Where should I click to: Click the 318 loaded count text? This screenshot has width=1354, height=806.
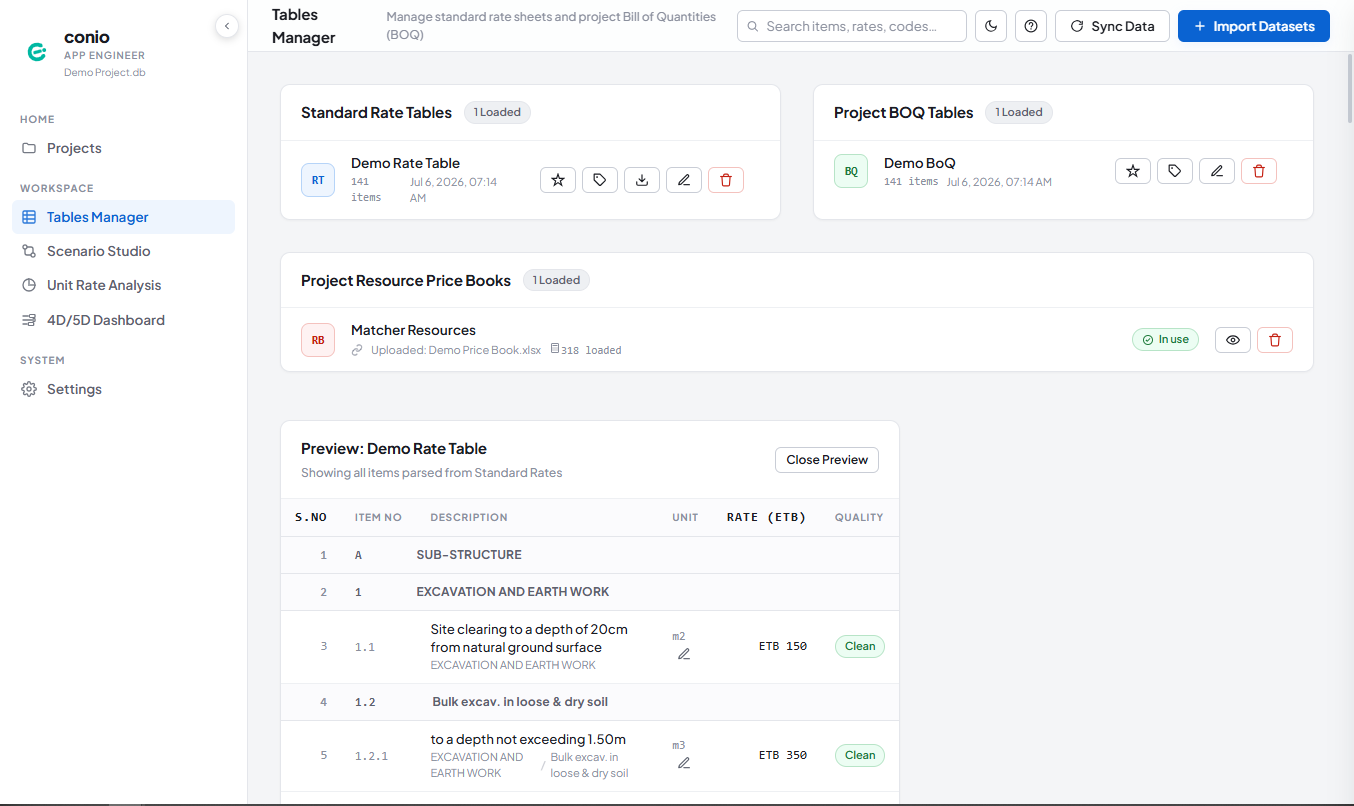tap(591, 350)
